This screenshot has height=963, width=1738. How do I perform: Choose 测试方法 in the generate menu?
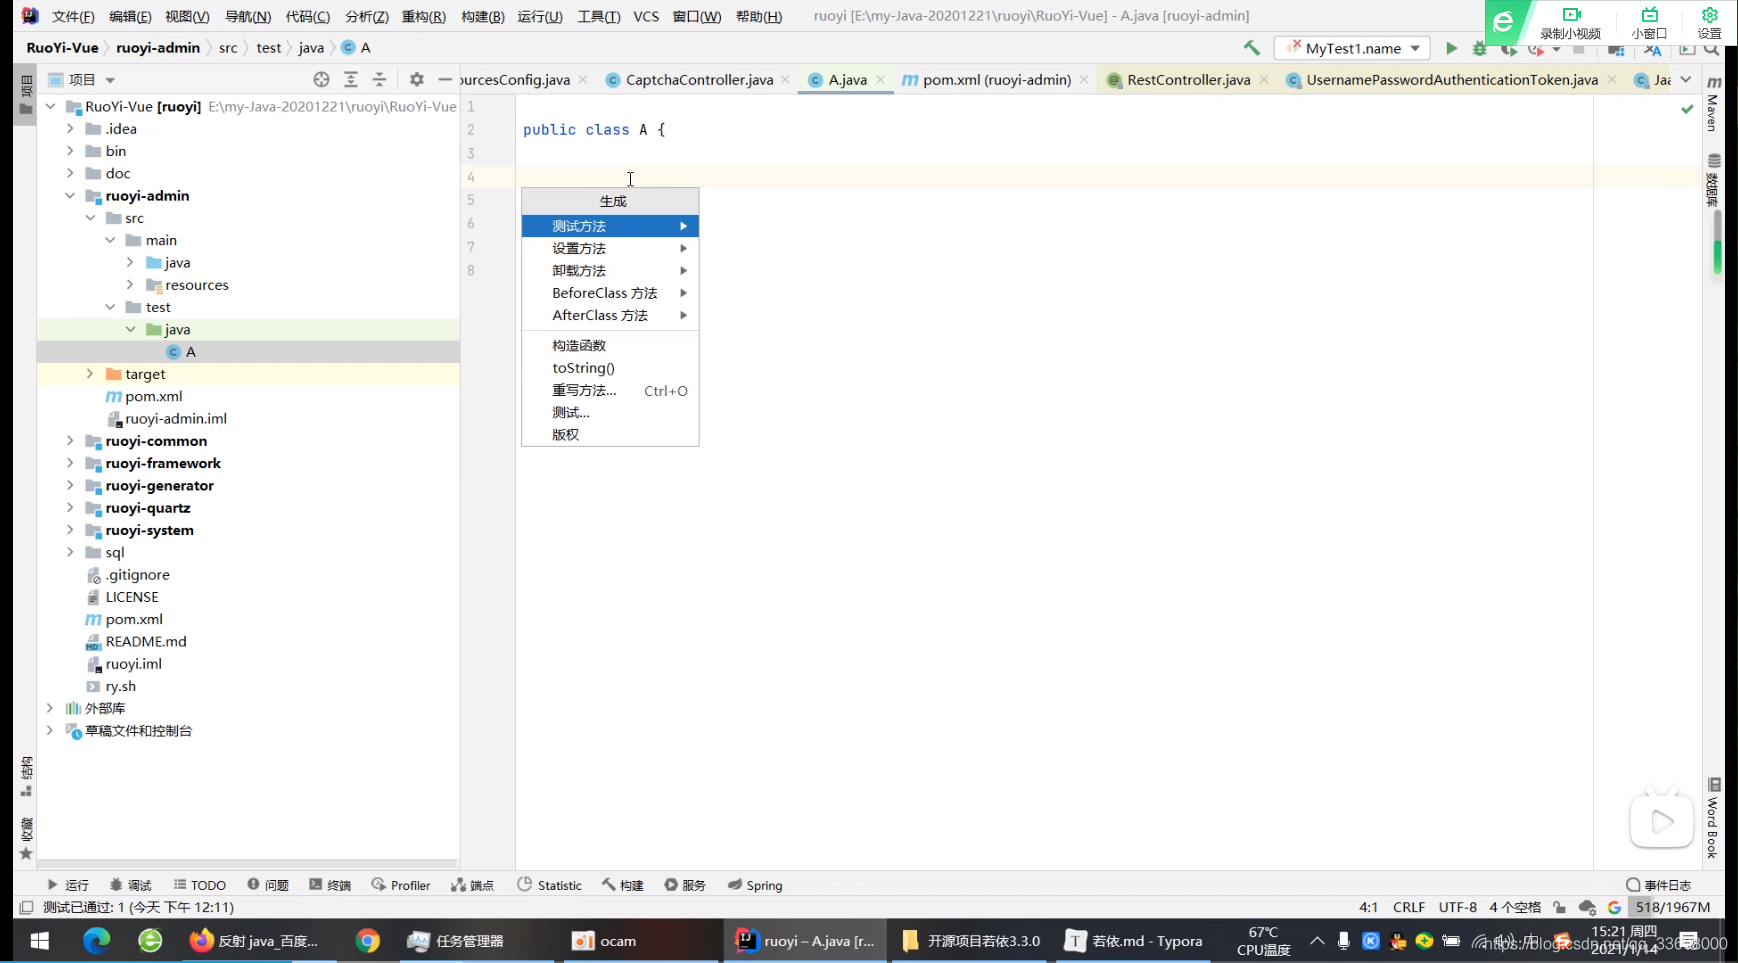click(x=610, y=226)
